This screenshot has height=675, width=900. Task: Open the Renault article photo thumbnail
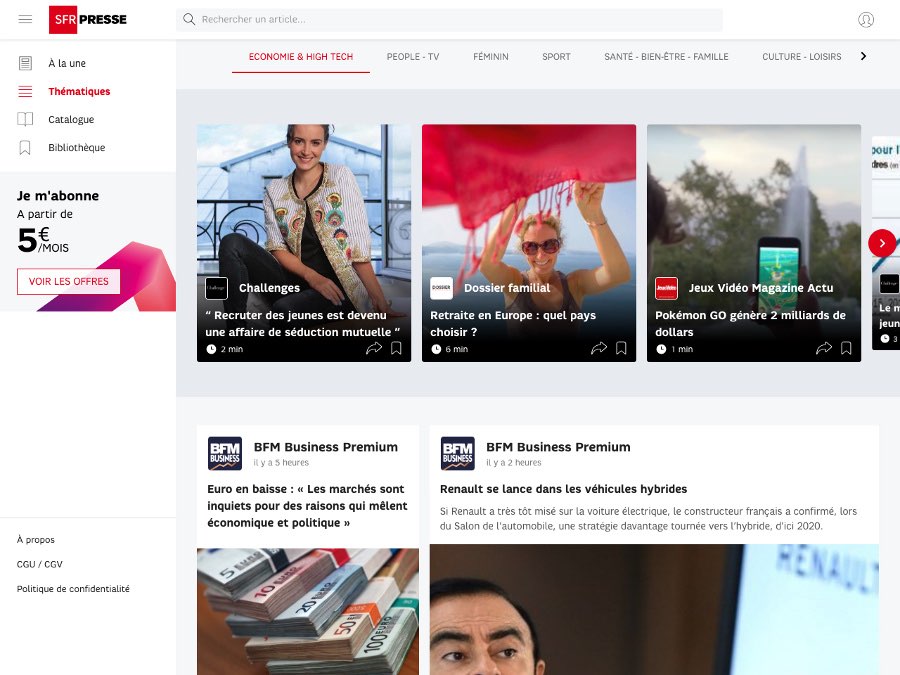click(654, 608)
